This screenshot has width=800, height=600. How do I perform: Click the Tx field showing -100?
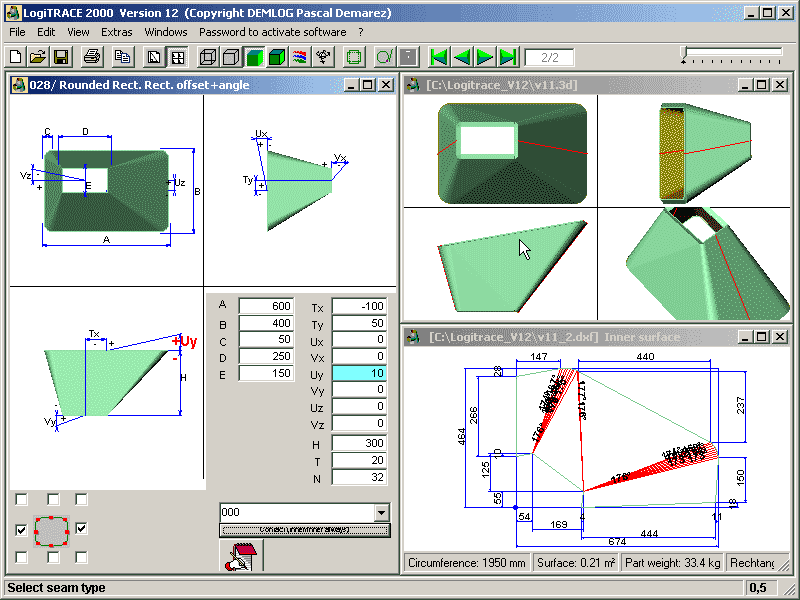[x=359, y=306]
